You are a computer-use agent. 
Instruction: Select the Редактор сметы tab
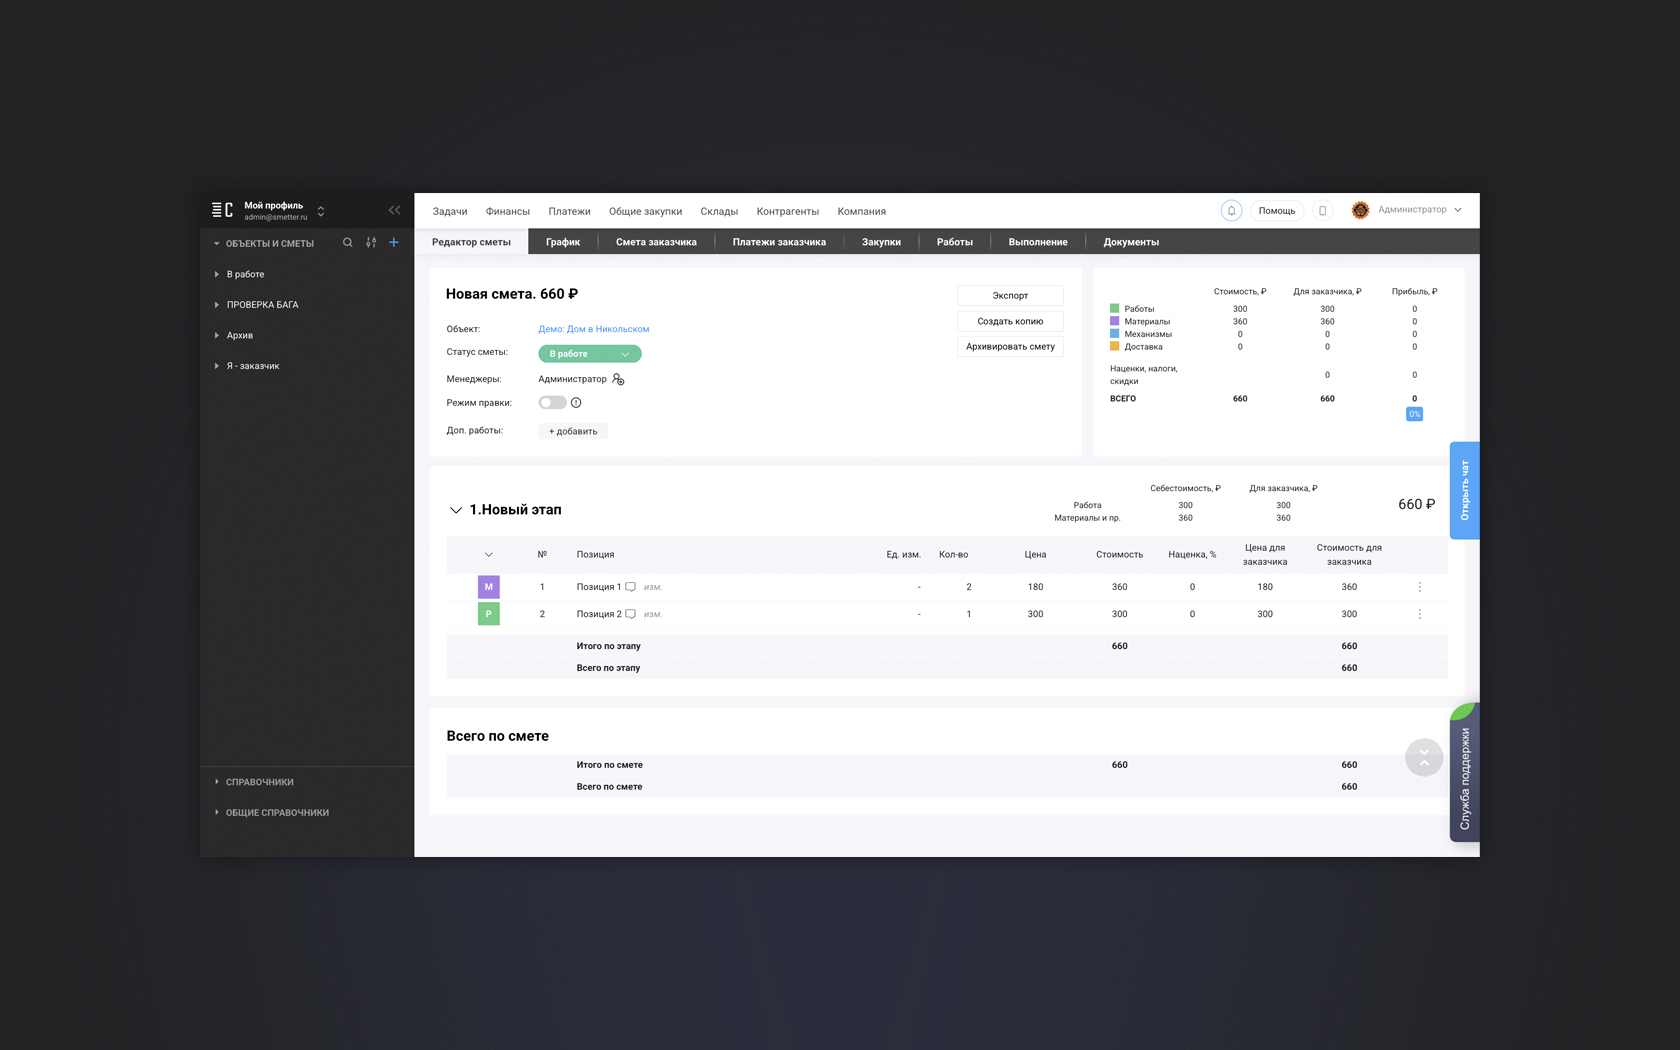[x=471, y=242]
